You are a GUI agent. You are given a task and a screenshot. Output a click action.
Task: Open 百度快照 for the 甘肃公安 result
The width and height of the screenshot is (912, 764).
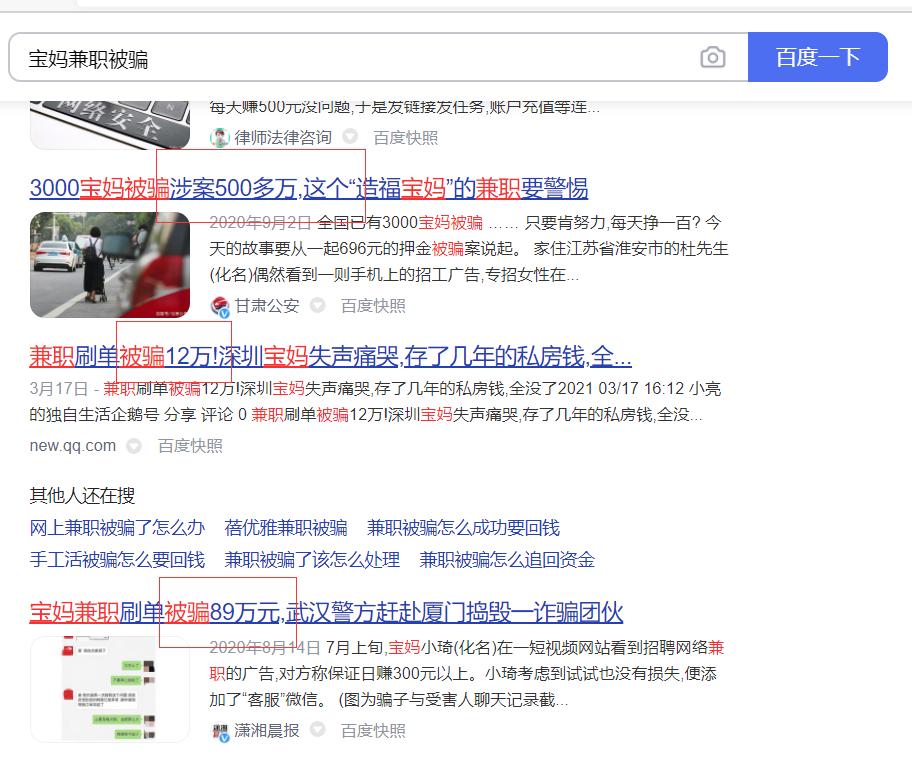point(371,306)
